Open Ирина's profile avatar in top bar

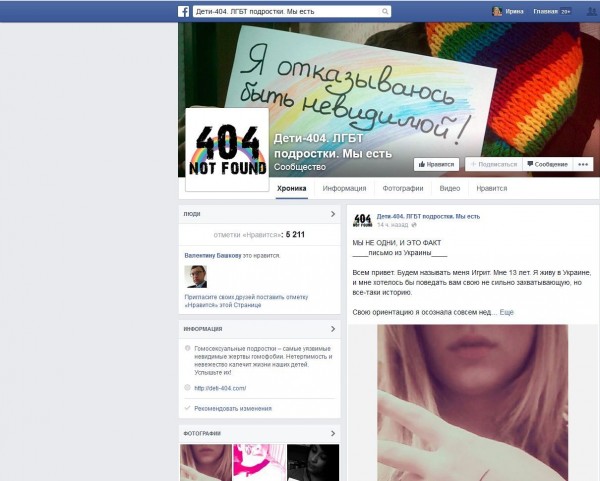point(497,11)
